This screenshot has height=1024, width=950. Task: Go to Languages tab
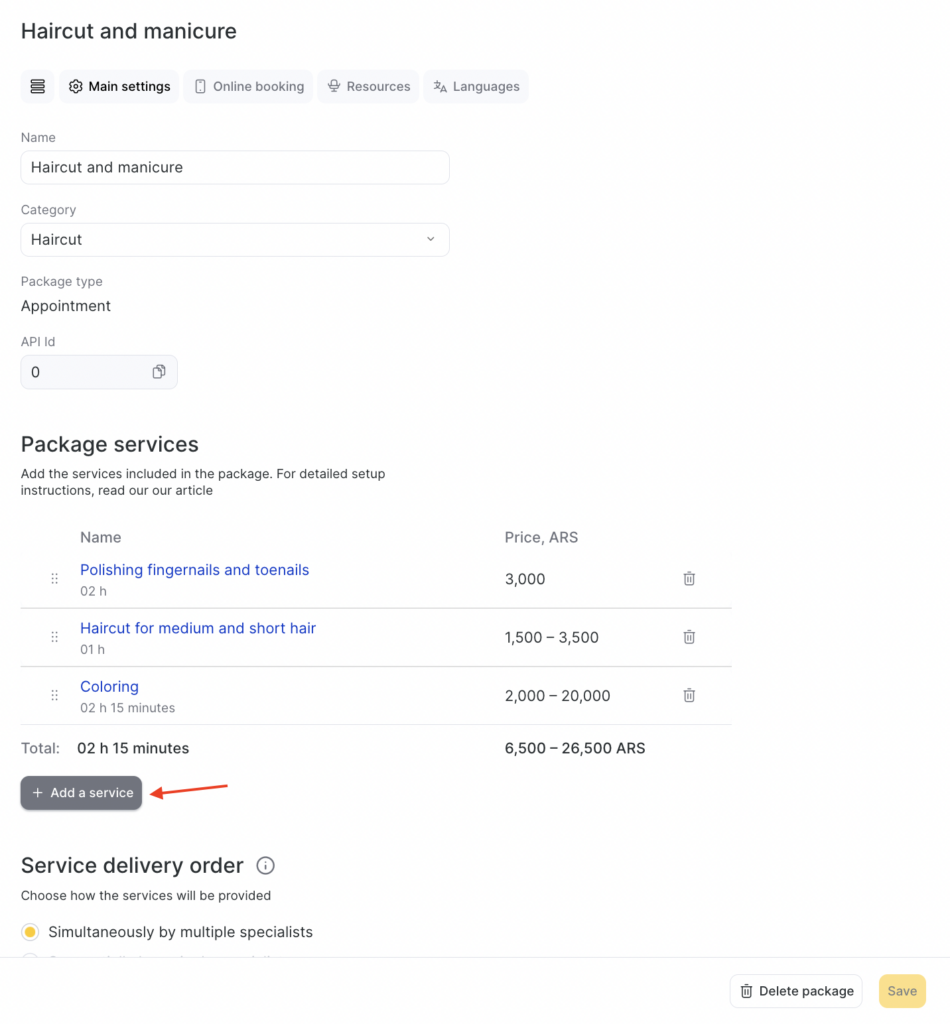pyautogui.click(x=476, y=87)
